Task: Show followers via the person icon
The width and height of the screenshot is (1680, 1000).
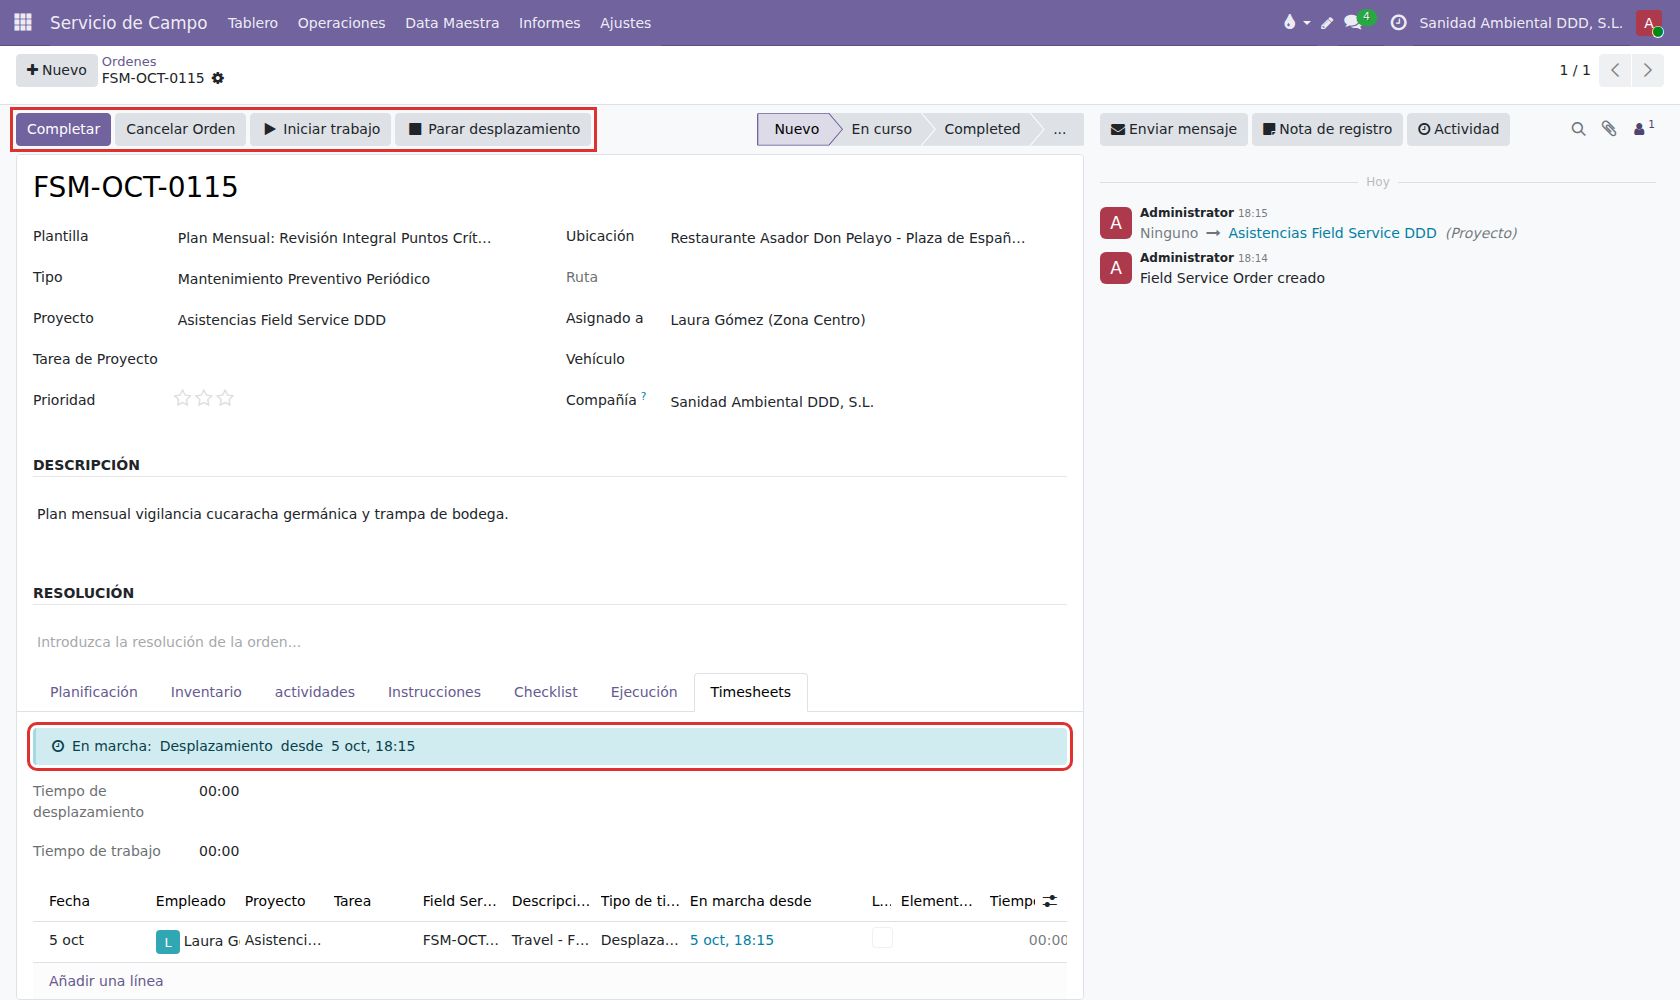Action: [x=1641, y=129]
